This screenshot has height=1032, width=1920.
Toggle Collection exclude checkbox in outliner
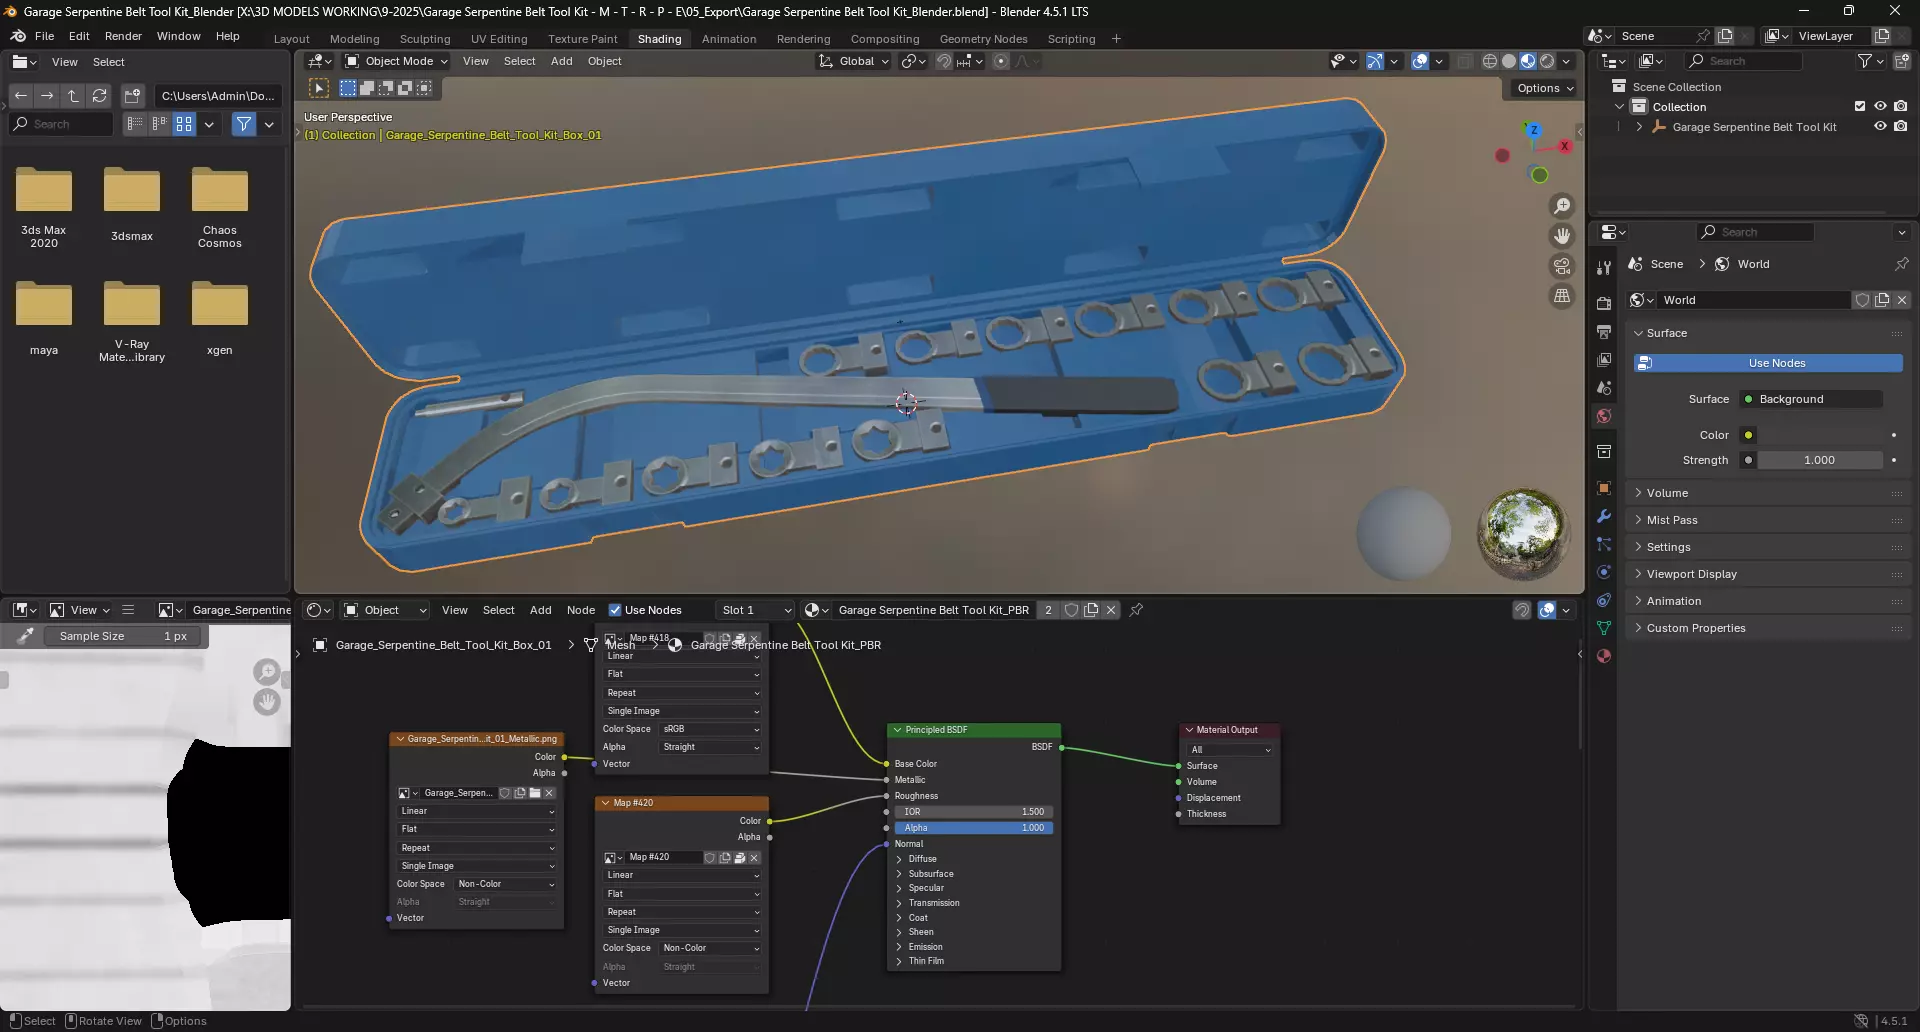pos(1860,106)
